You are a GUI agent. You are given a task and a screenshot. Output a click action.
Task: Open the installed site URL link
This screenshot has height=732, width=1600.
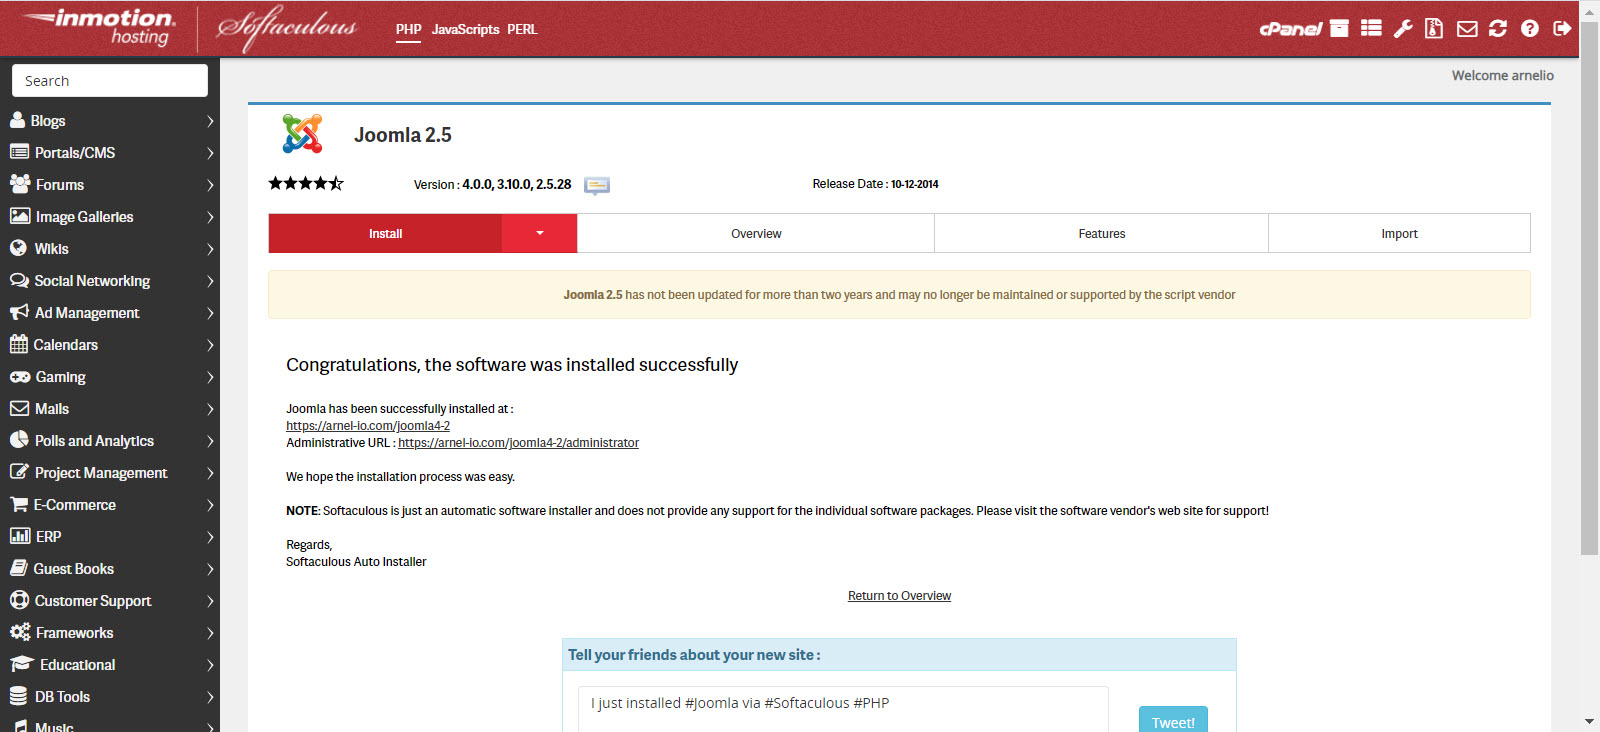pos(368,426)
